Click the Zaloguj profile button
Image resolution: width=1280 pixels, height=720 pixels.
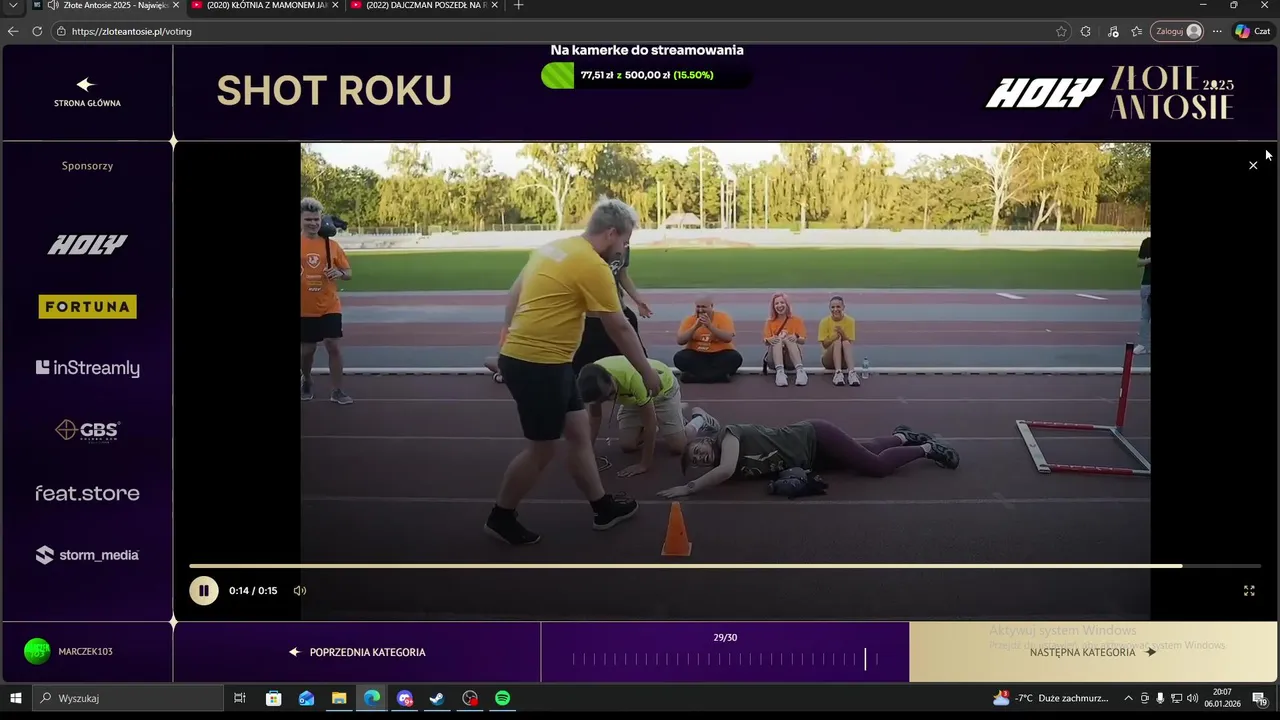1177,31
